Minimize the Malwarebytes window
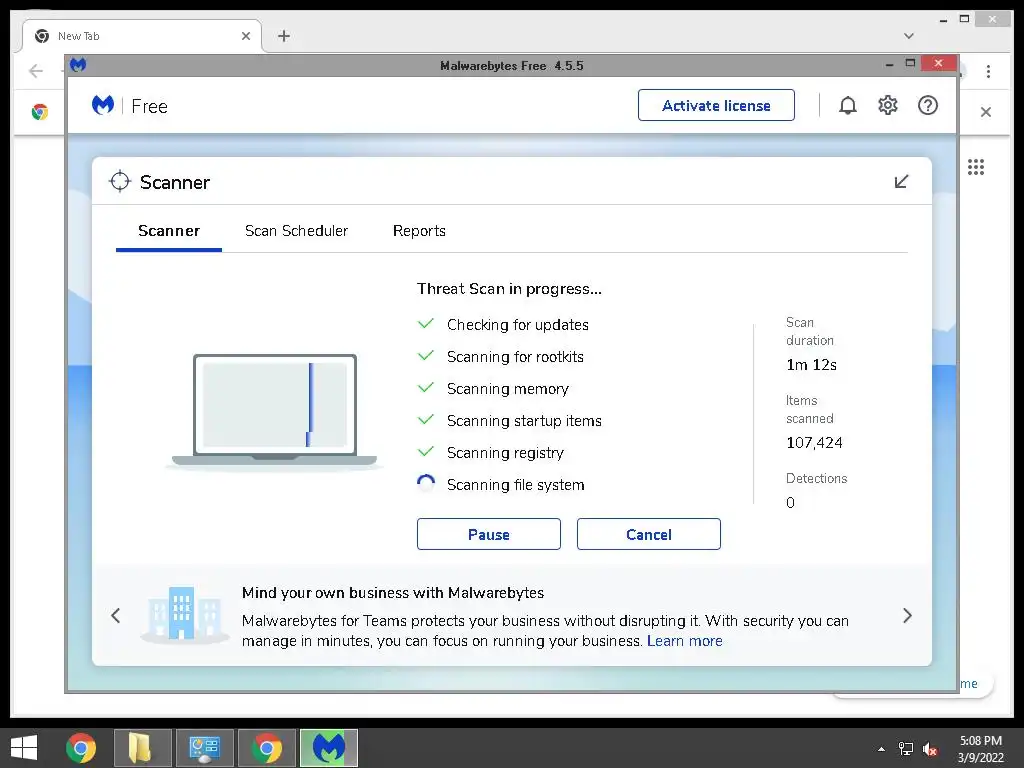The height and width of the screenshot is (768, 1024). [x=889, y=64]
